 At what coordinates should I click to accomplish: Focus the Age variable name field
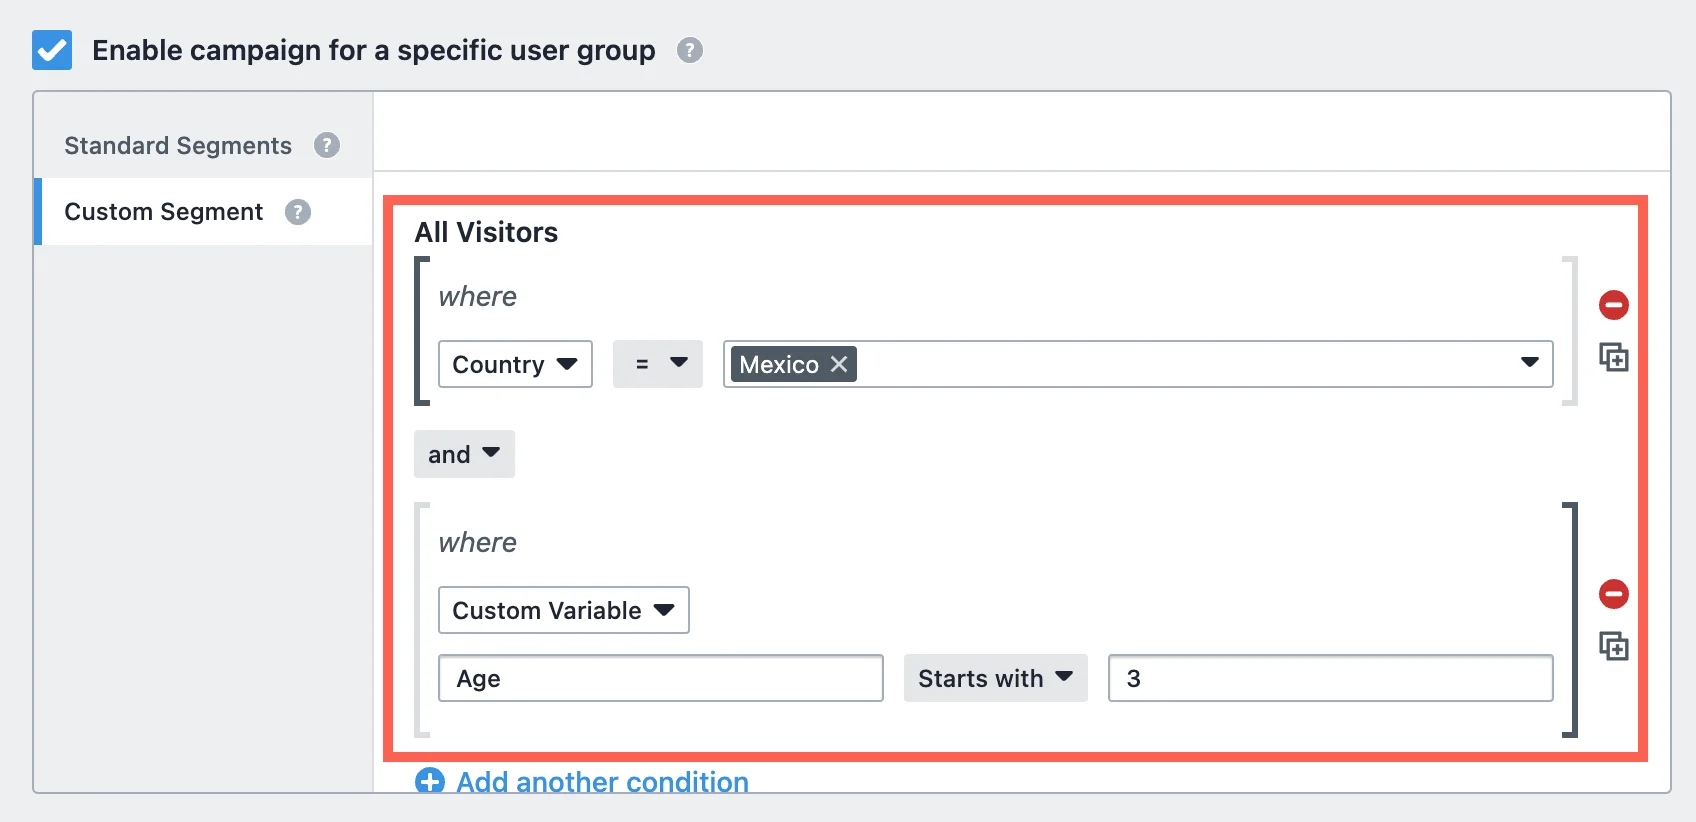[x=660, y=678]
